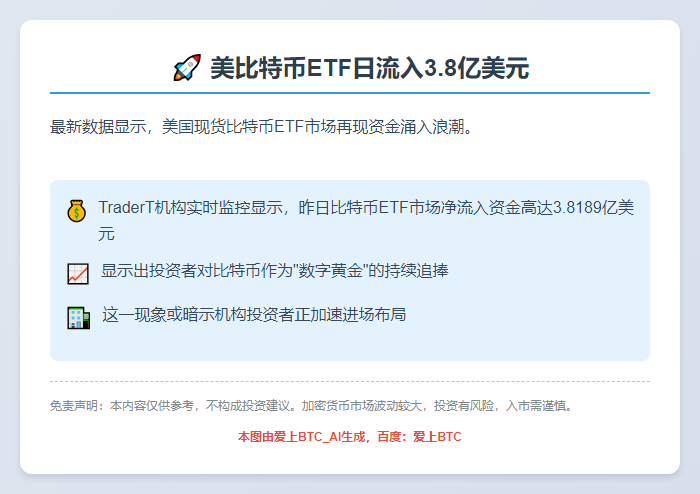This screenshot has width=700, height=494.
Task: Click the line mentioning "数字黄金"
Action: pos(275,271)
